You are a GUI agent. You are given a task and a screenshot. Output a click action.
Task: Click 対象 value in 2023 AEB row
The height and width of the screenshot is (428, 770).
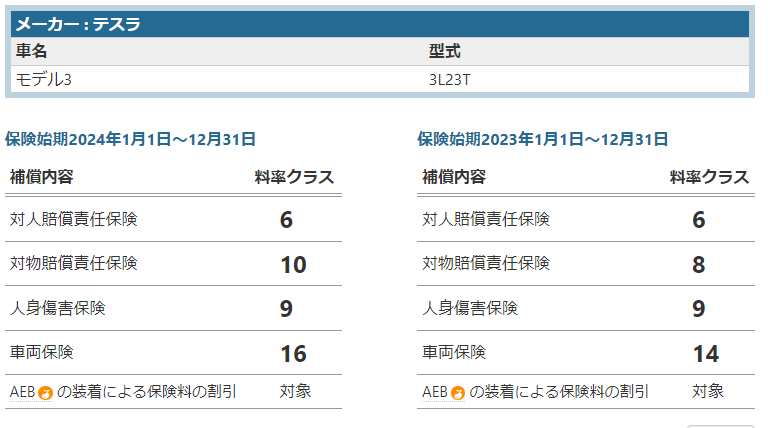click(708, 391)
